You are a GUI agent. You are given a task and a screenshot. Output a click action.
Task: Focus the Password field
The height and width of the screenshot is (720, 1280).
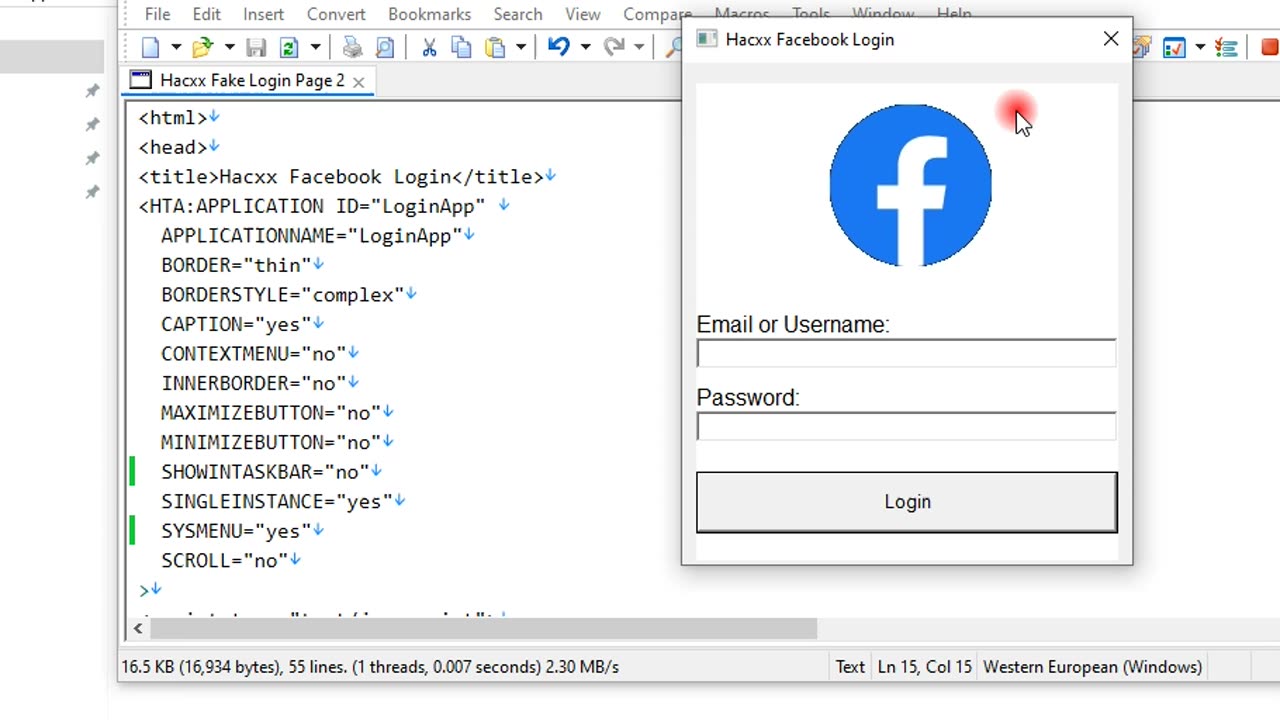click(906, 426)
